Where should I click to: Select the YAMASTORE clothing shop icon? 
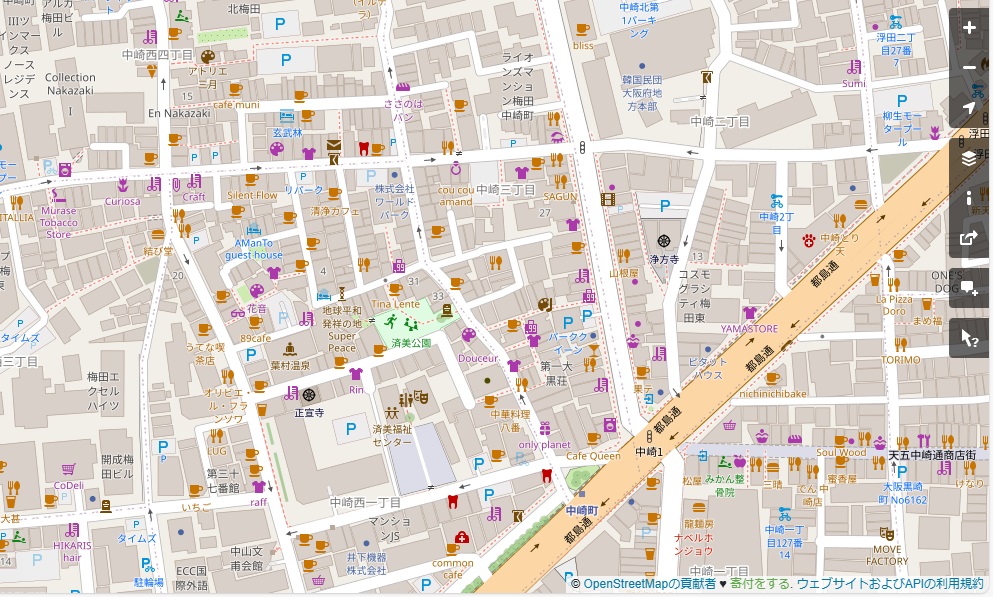(x=749, y=313)
